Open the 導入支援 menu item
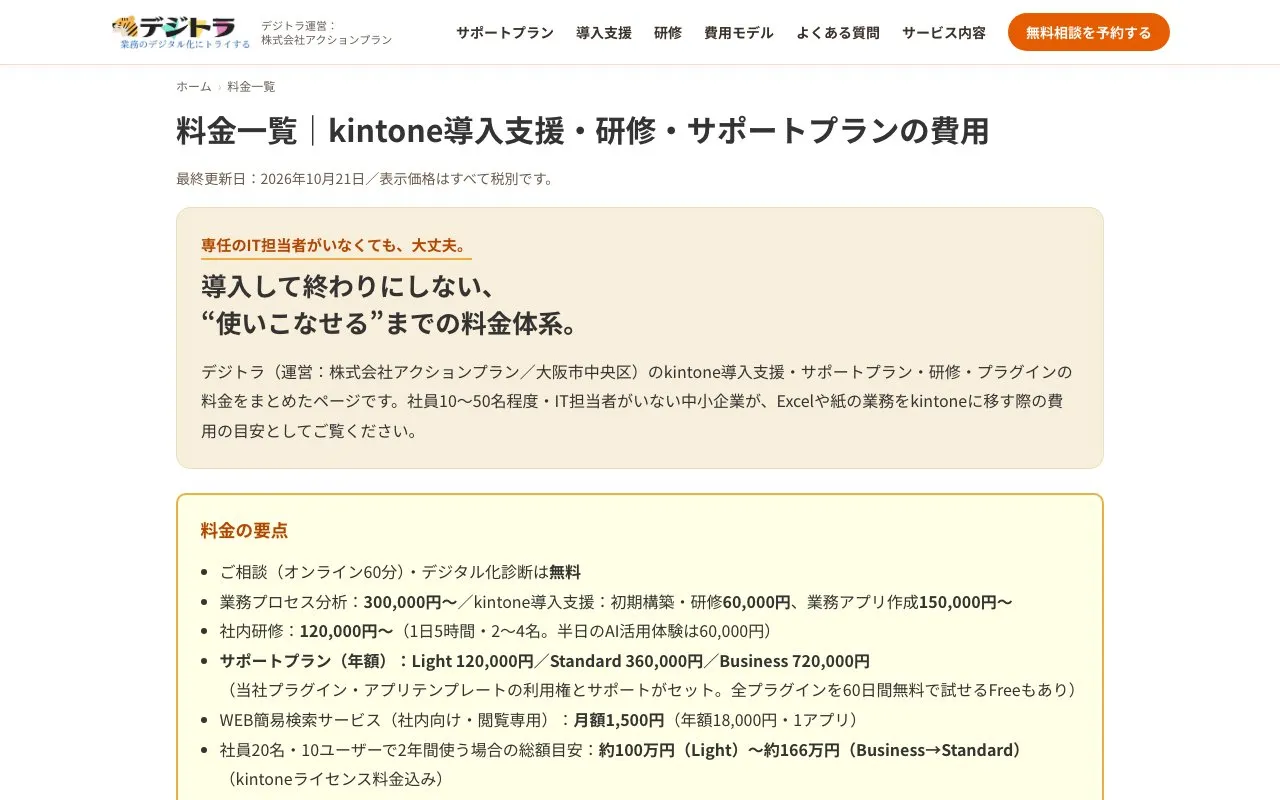The height and width of the screenshot is (800, 1280). (x=604, y=32)
